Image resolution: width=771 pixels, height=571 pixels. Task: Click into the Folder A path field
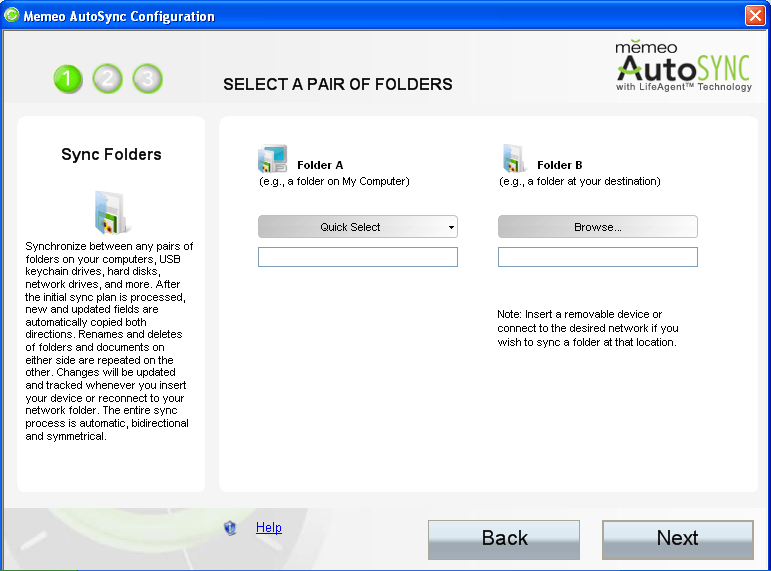tap(357, 257)
